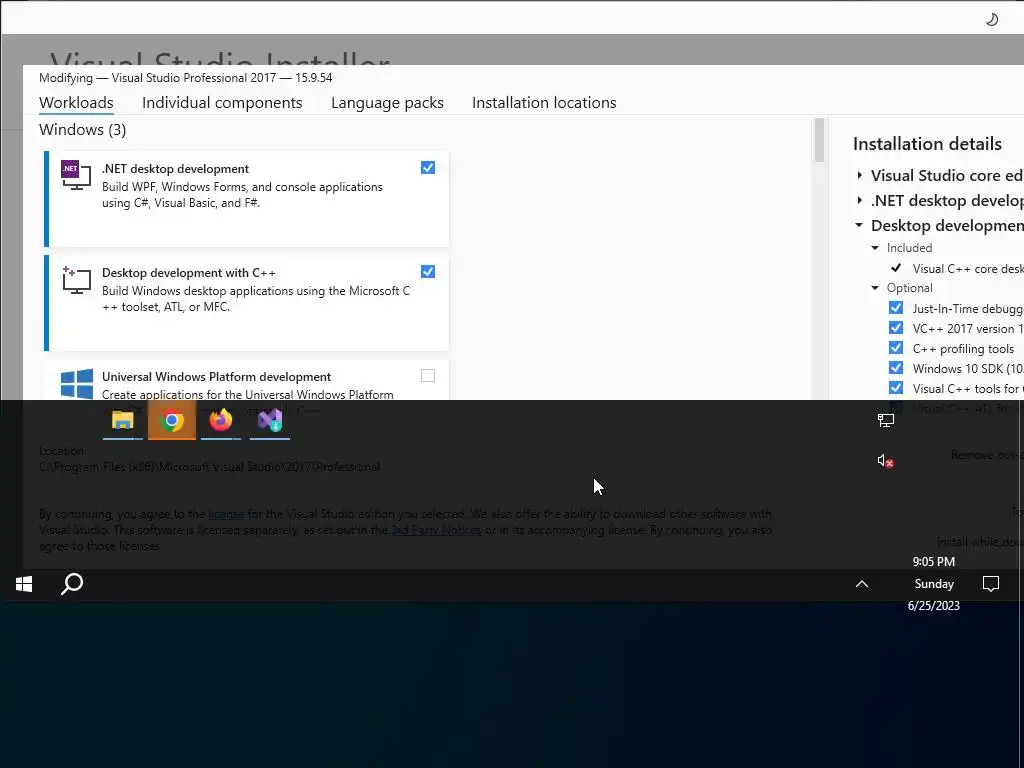Select Universal Windows Platform development title

(217, 377)
